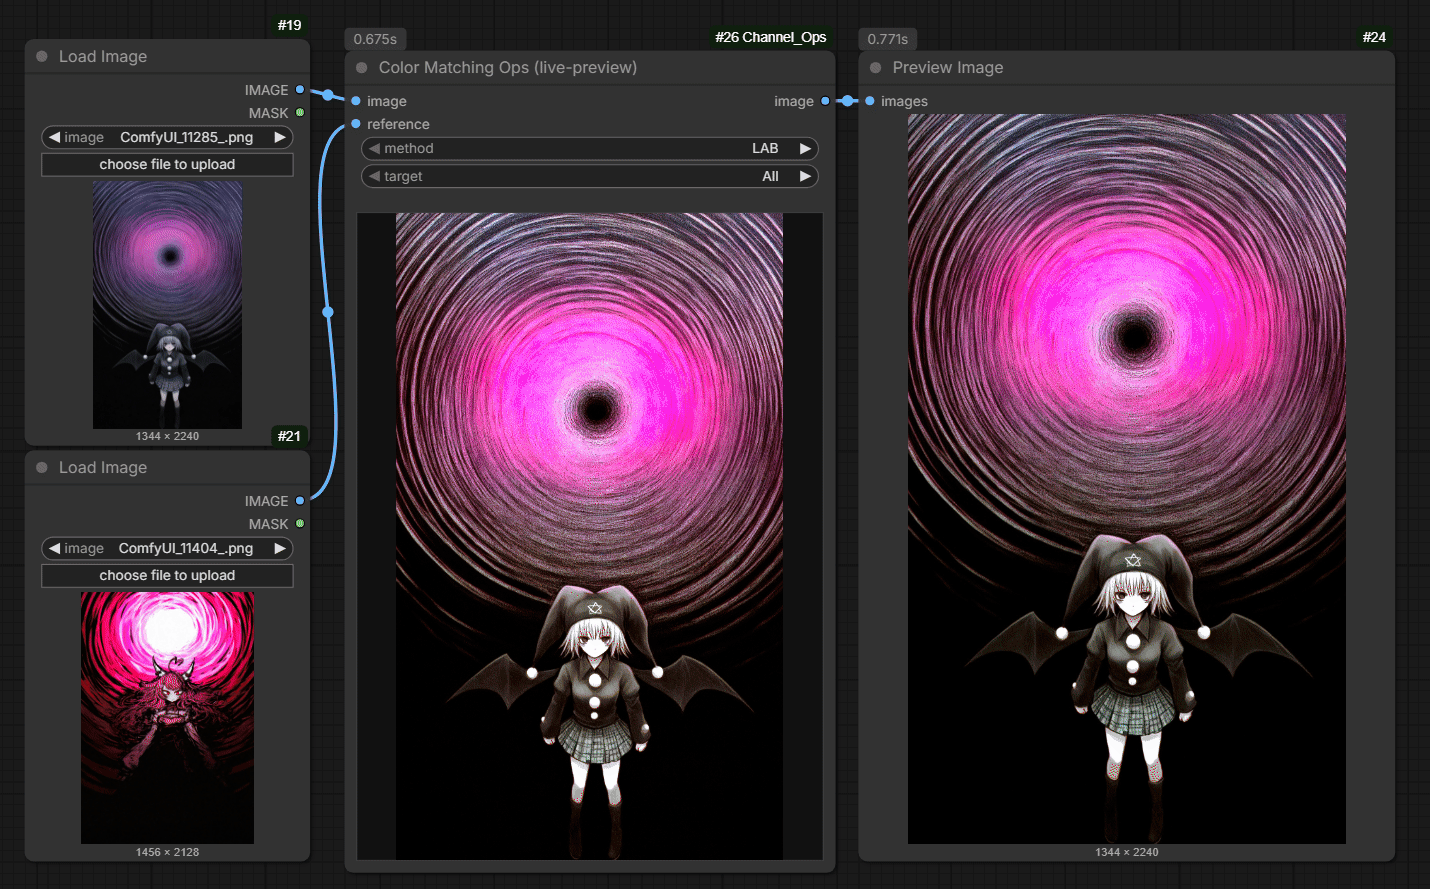Select previous image file for ComfyUI_11404_.png
Image resolution: width=1430 pixels, height=889 pixels.
click(54, 548)
